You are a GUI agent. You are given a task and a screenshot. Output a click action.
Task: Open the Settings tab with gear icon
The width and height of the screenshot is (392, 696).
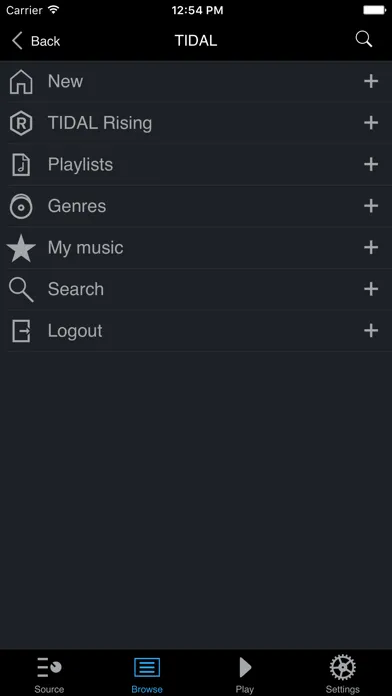click(x=342, y=674)
